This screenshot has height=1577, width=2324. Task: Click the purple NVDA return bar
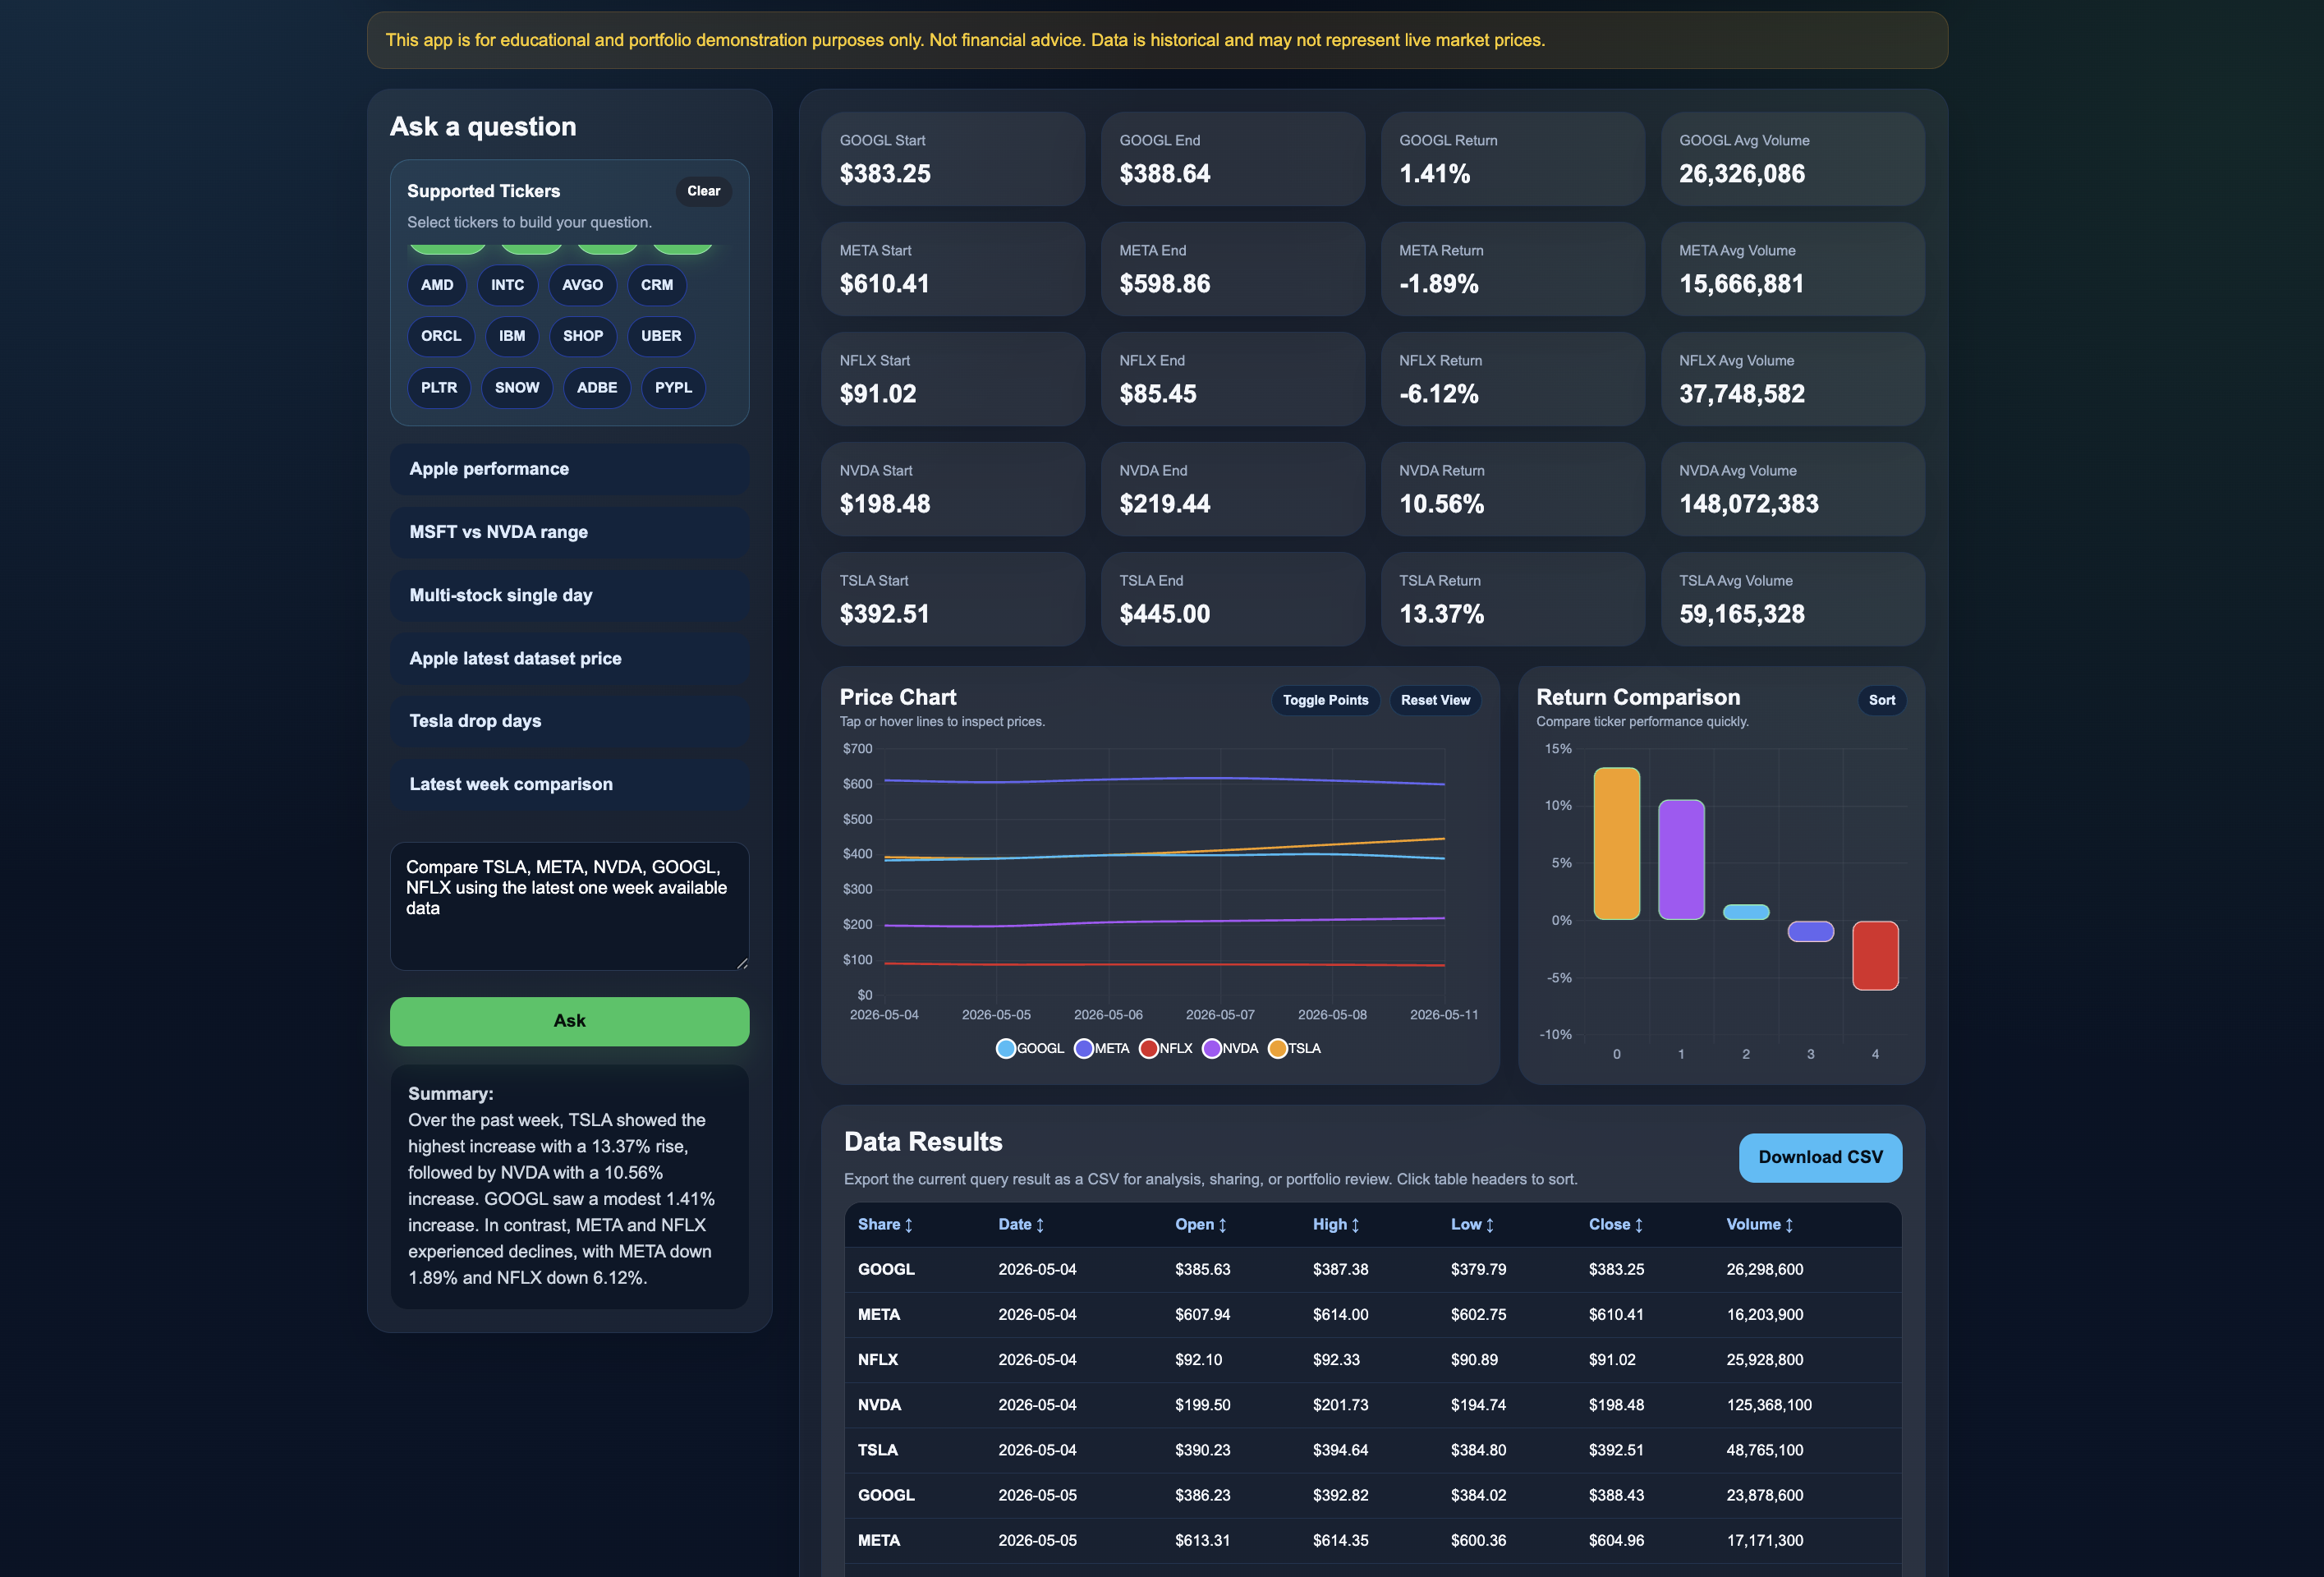1681,859
